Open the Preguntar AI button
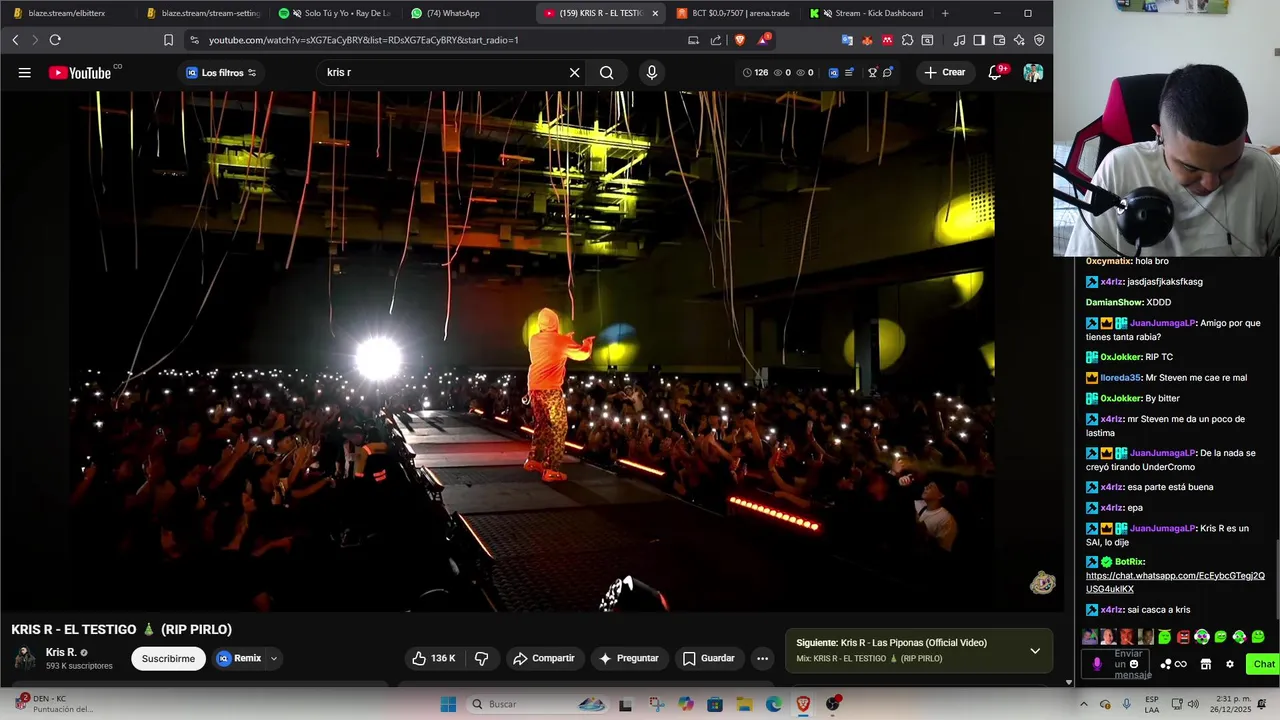 (x=629, y=658)
